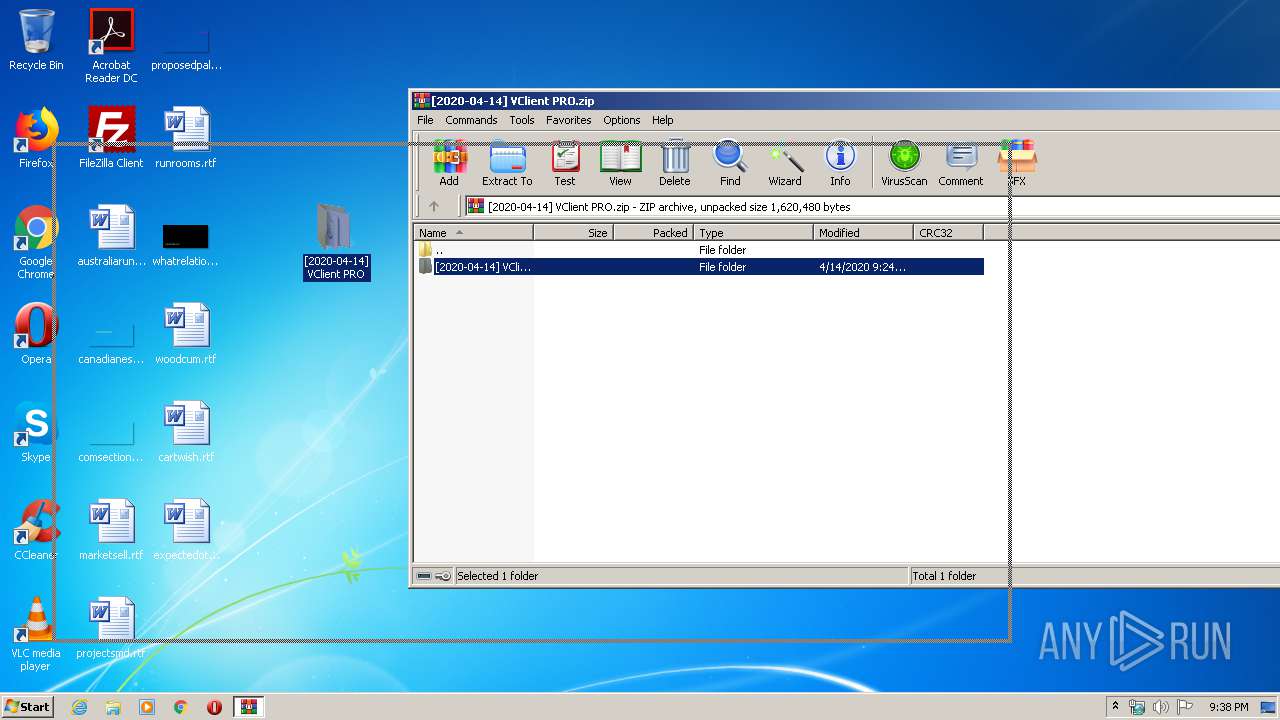The height and width of the screenshot is (720, 1280).
Task: Click the SFX toolbar icon
Action: 1017,164
